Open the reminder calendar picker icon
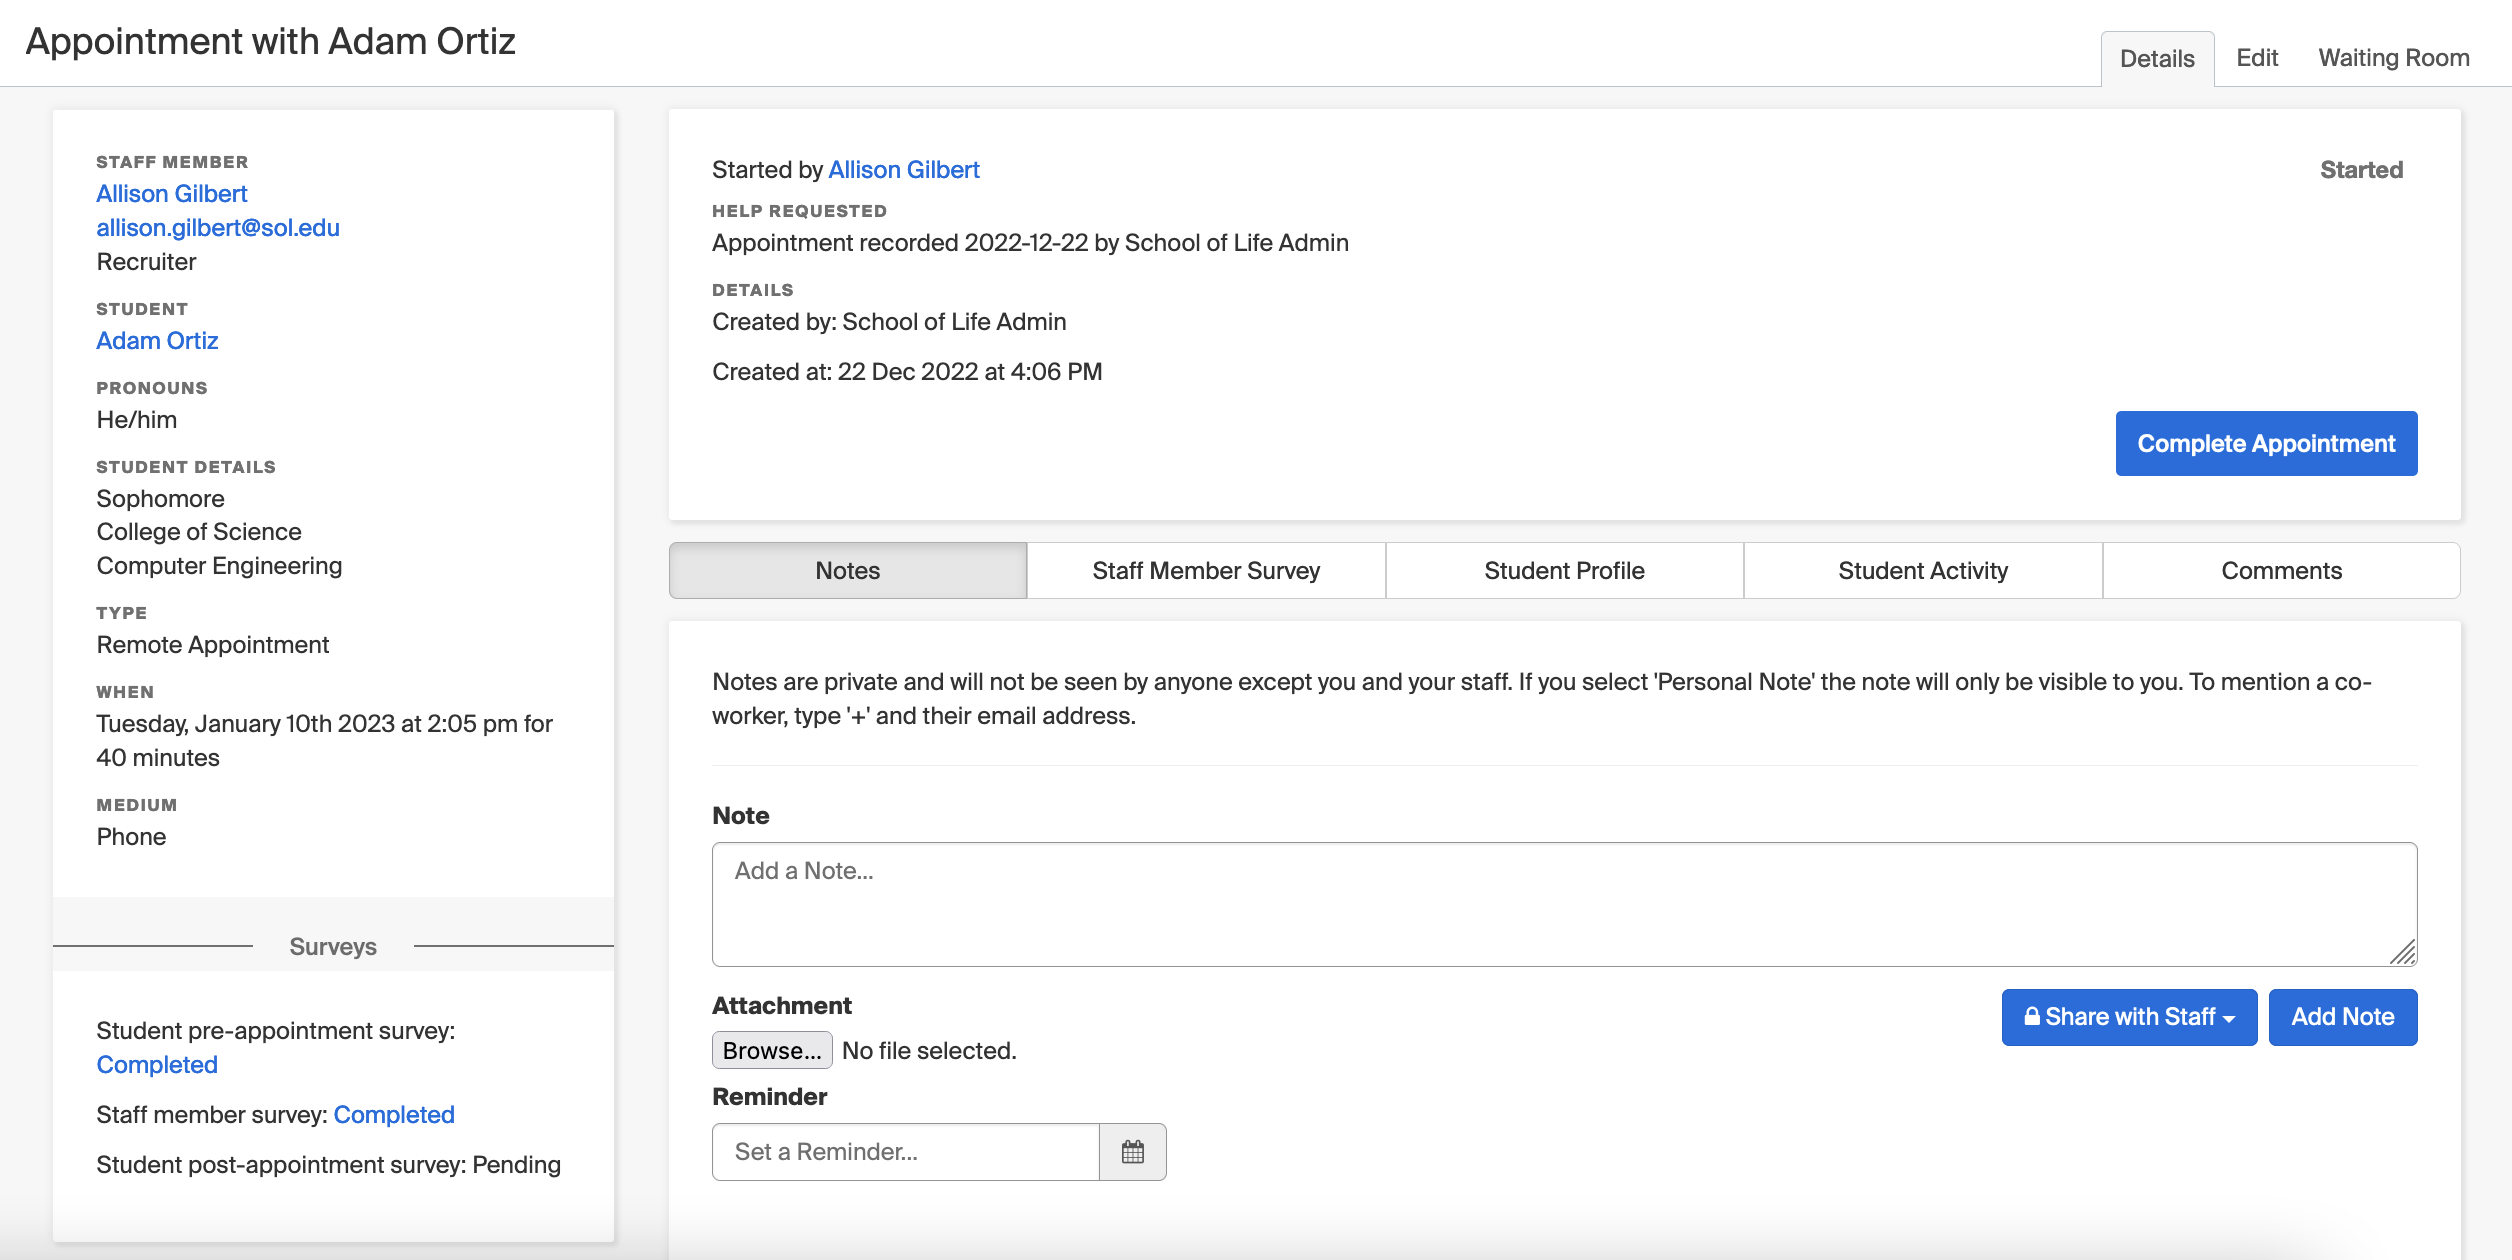2512x1260 pixels. (1132, 1151)
